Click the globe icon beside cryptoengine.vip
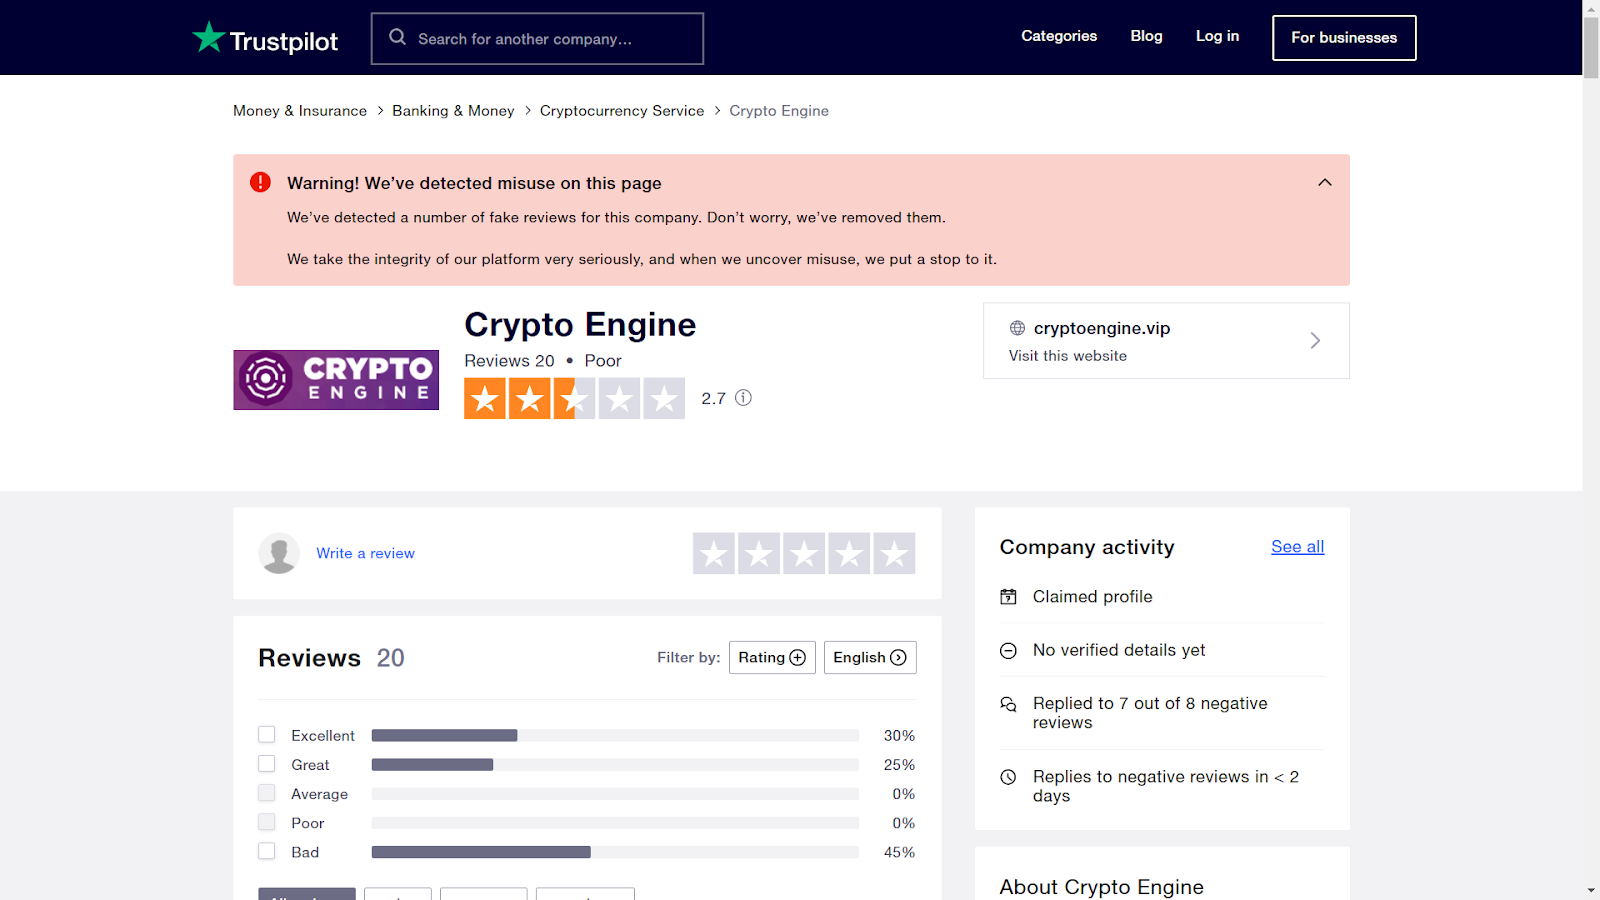The image size is (1600, 900). [x=1017, y=328]
